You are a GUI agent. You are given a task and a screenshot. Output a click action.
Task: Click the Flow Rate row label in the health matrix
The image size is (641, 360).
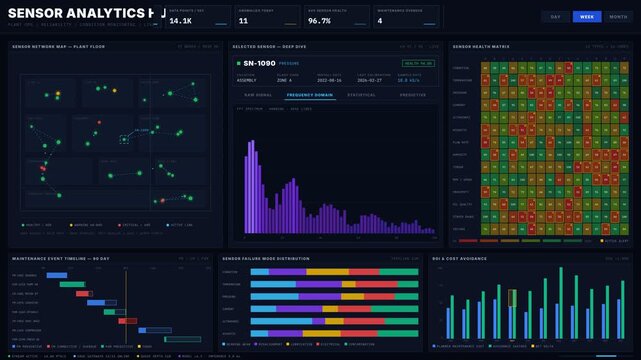coord(461,142)
